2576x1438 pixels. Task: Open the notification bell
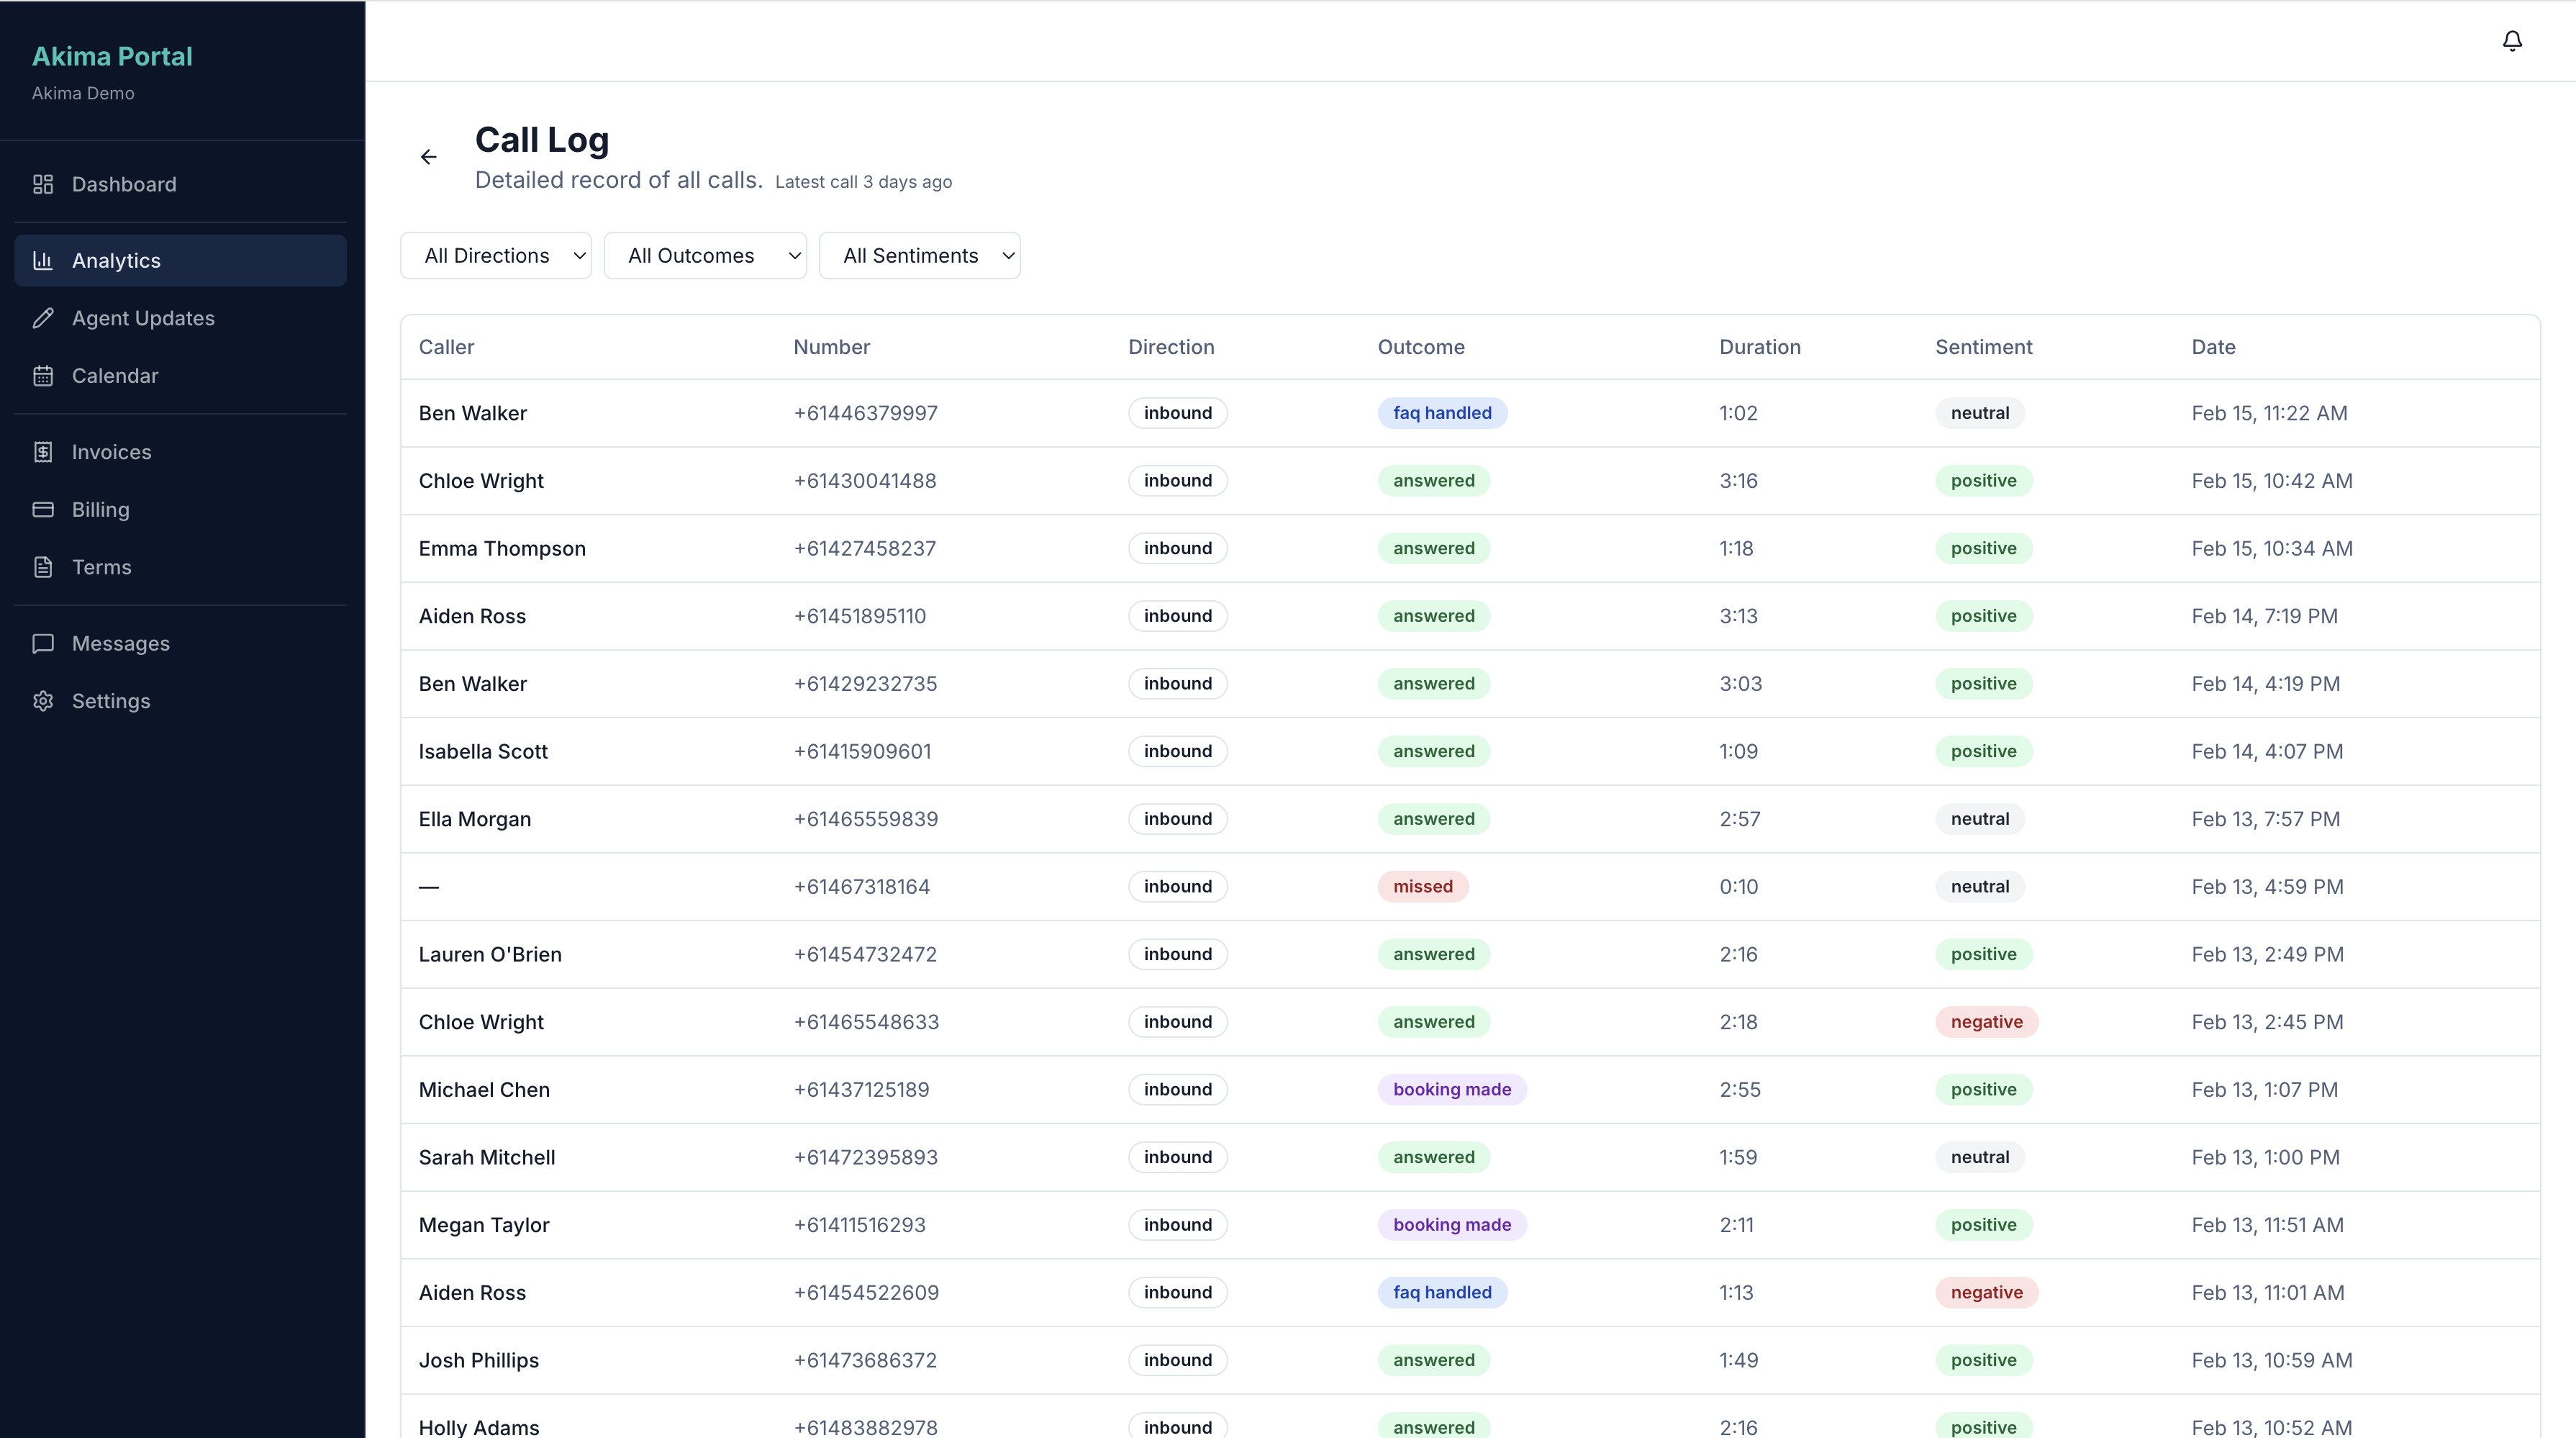pos(2511,40)
